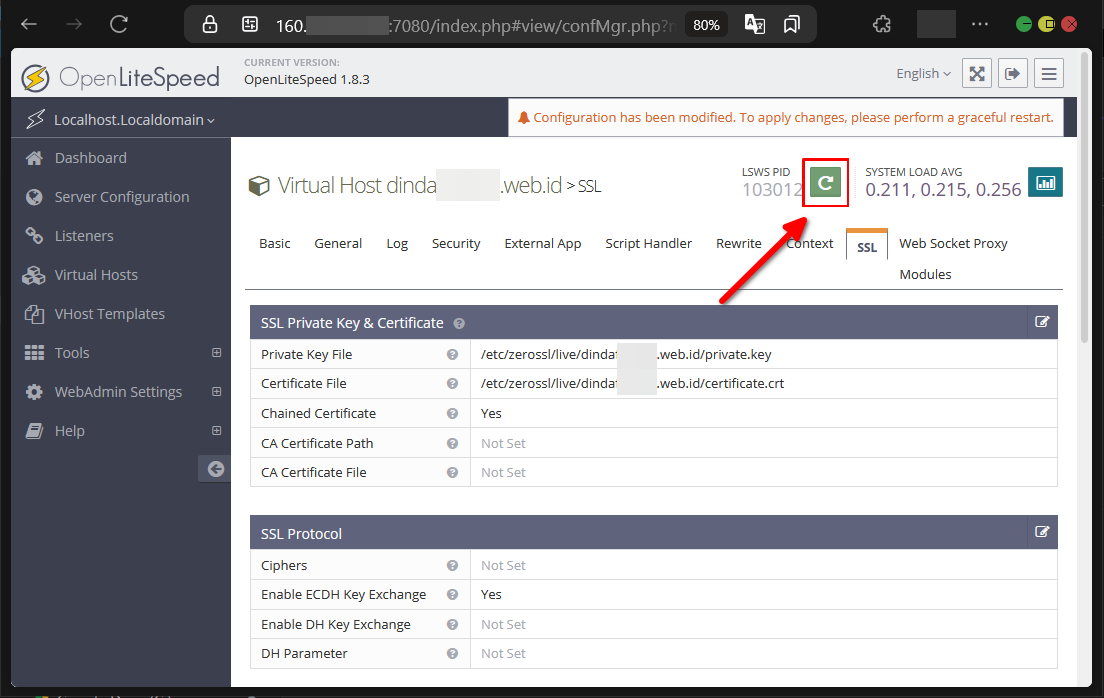Reload the browser page

click(x=119, y=25)
